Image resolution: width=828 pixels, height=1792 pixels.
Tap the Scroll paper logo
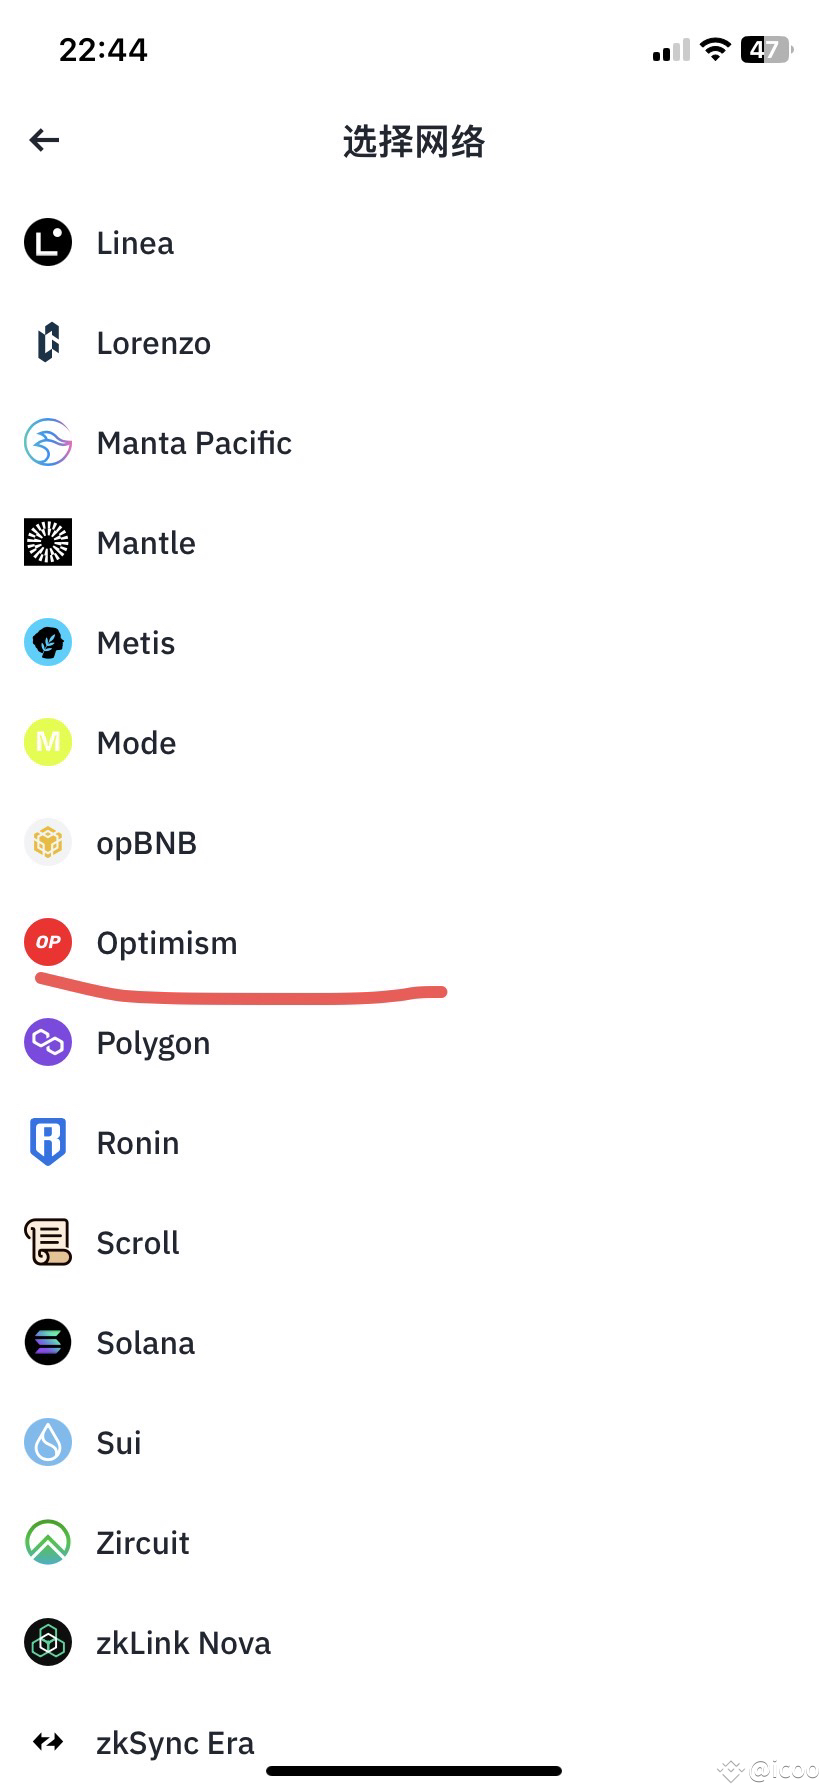coord(48,1243)
